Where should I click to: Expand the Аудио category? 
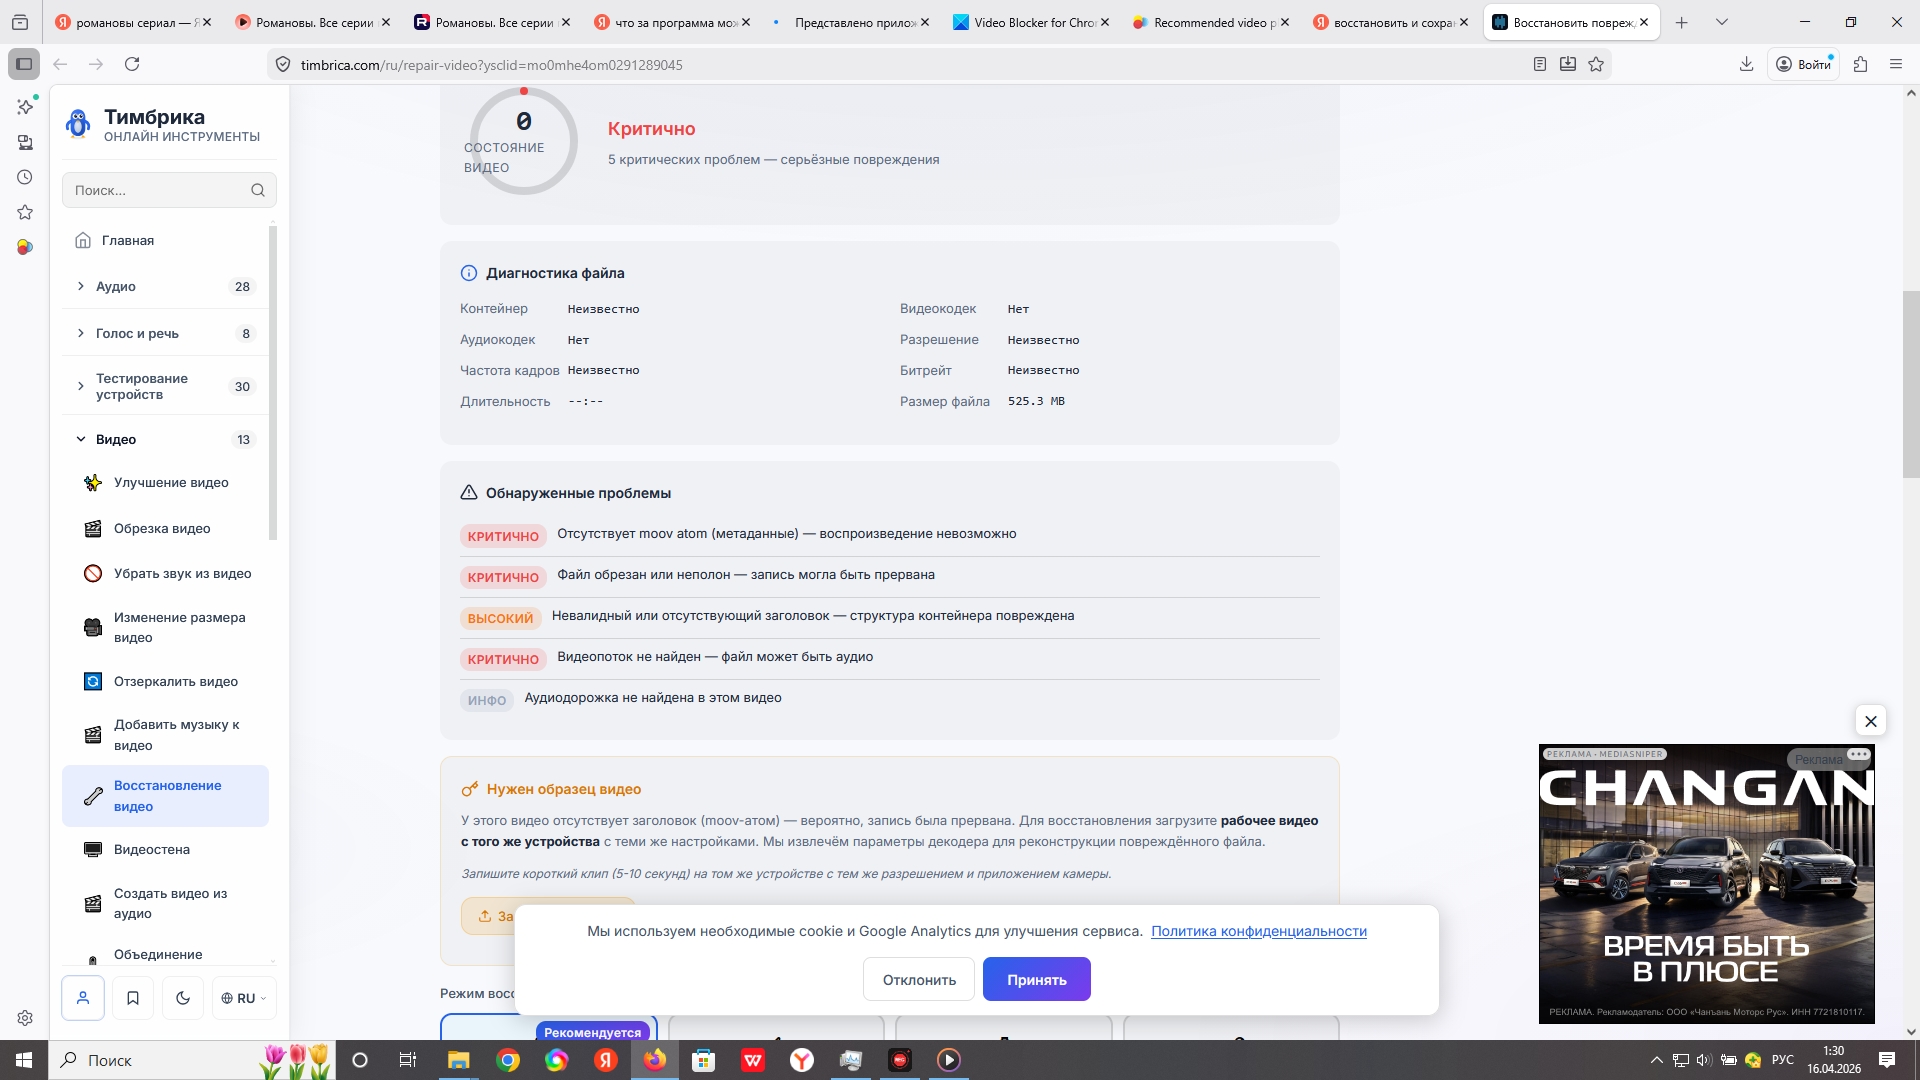pos(115,287)
